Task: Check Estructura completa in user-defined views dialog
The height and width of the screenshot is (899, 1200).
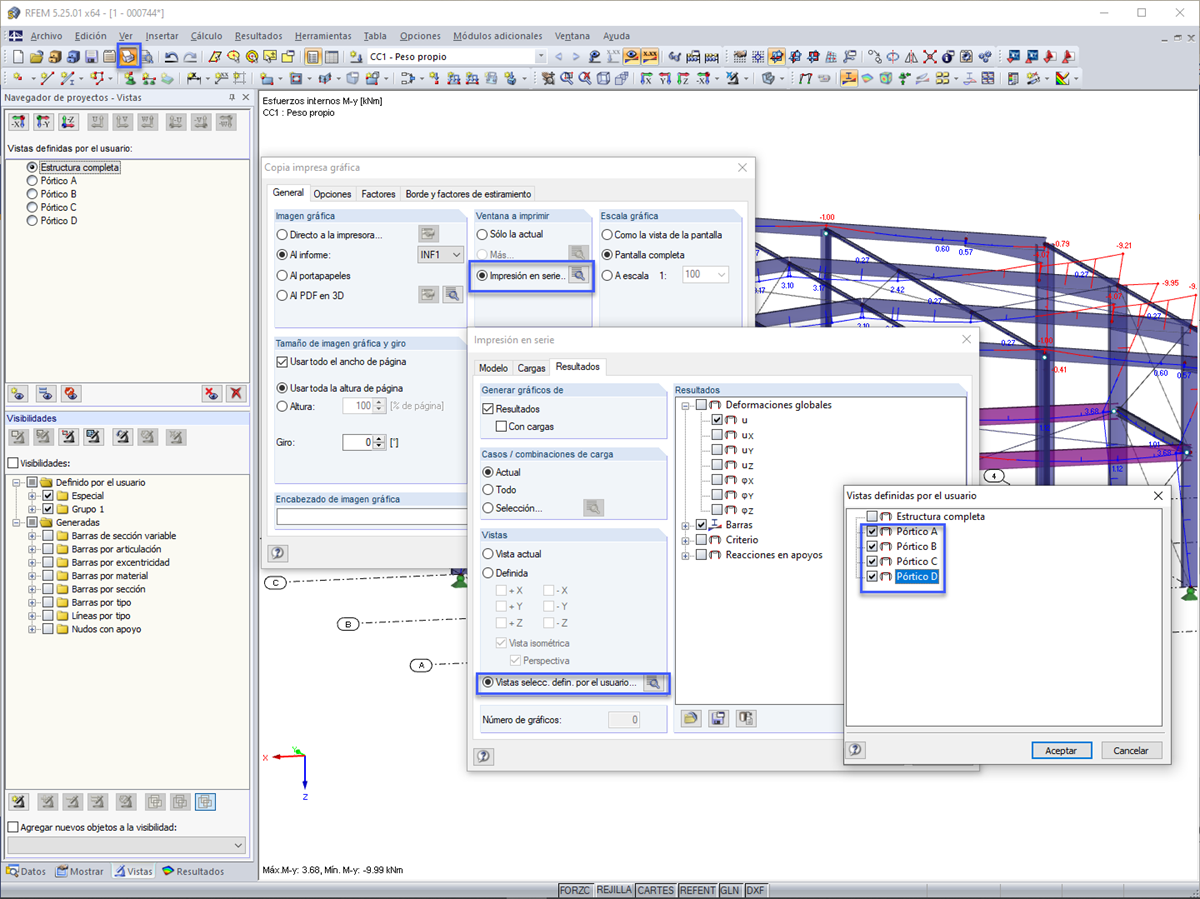Action: click(872, 517)
